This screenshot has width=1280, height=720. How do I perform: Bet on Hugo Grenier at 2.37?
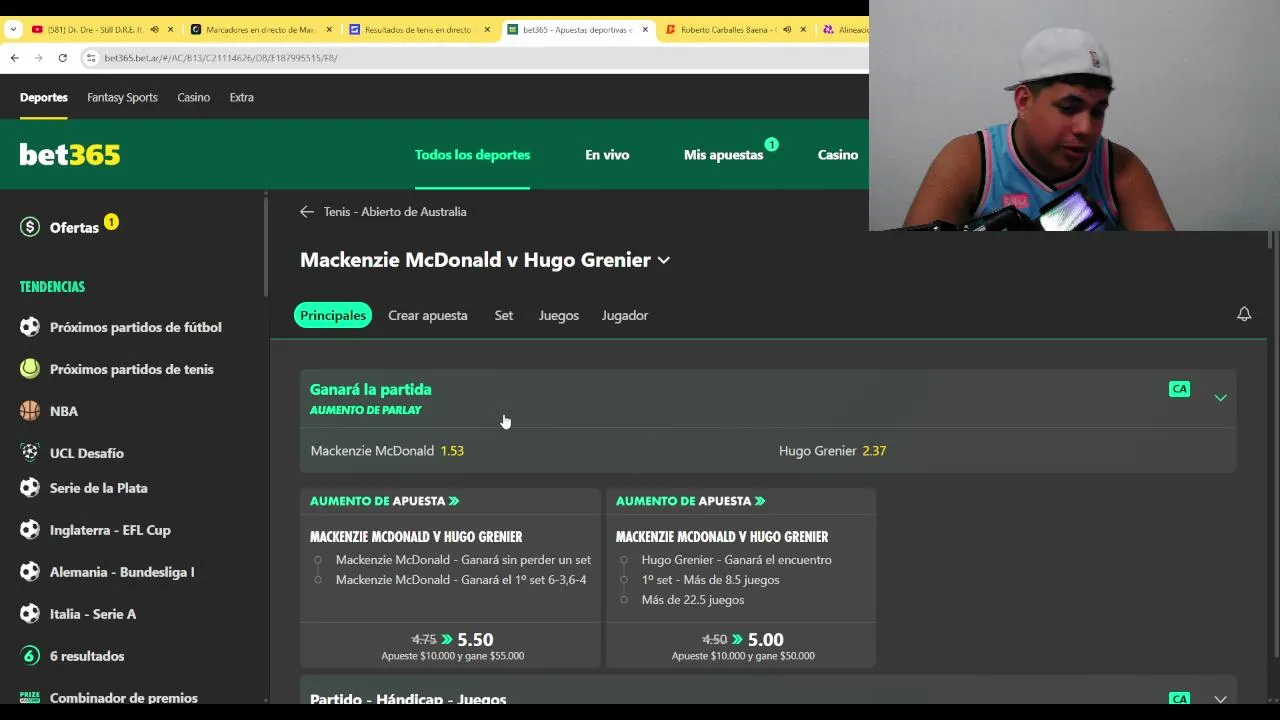[1002, 451]
